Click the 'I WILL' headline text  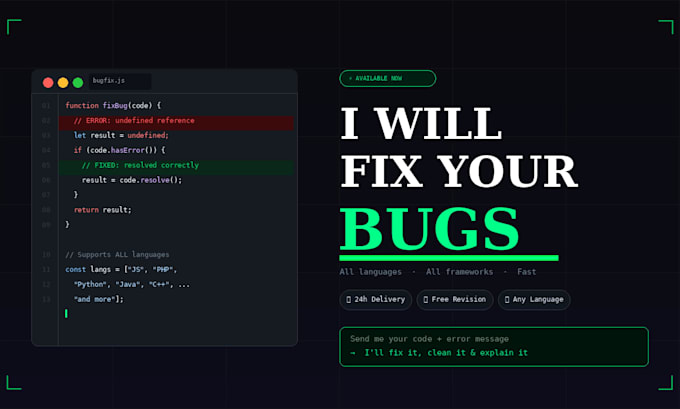click(421, 124)
